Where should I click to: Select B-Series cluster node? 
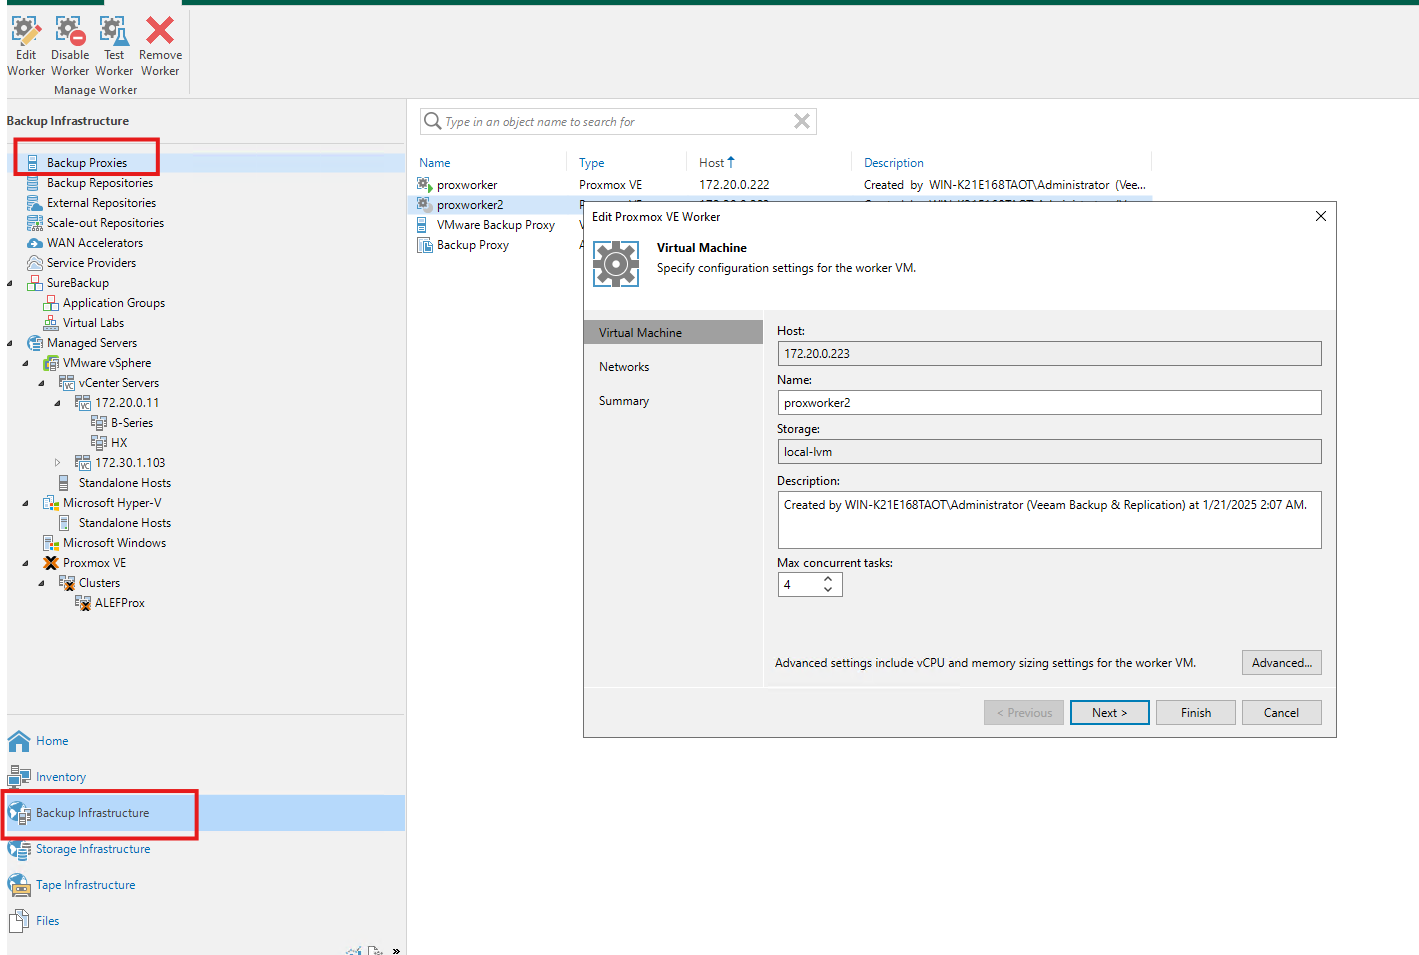click(132, 423)
